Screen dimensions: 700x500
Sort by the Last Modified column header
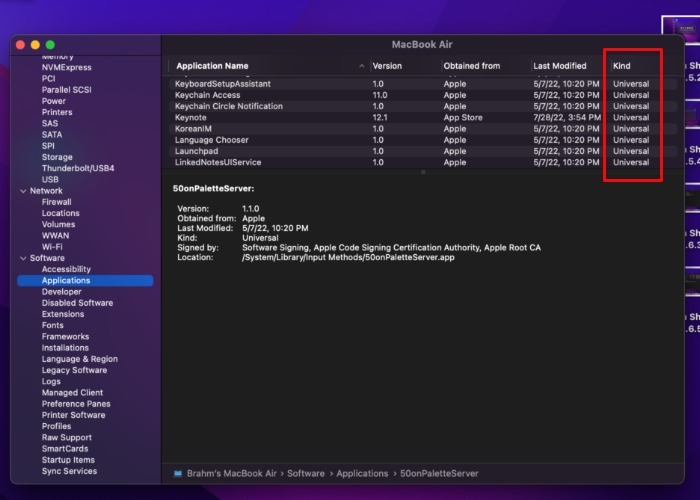click(560, 66)
